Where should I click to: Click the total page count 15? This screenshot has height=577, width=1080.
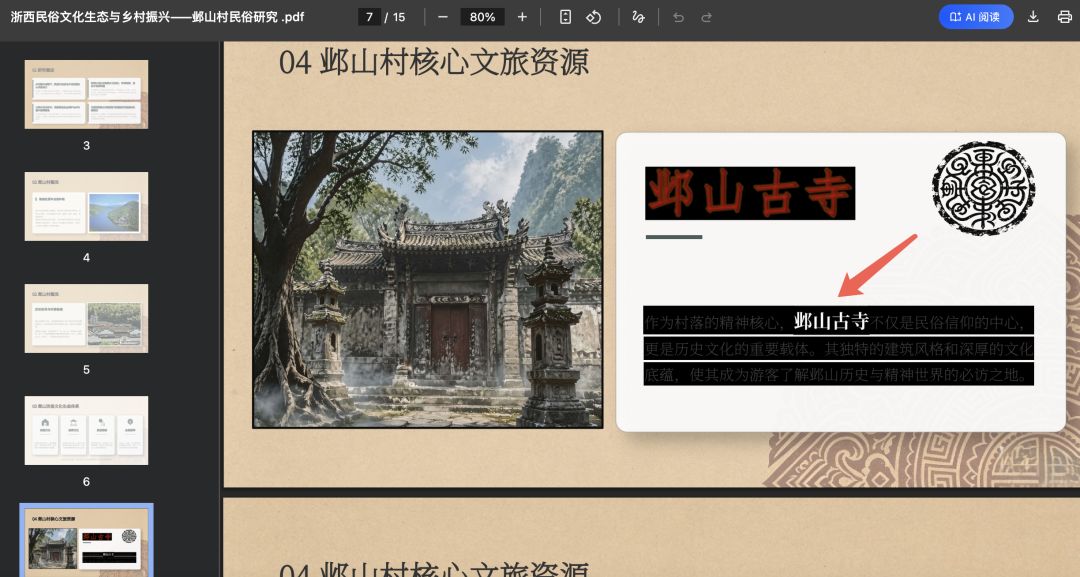pos(399,17)
